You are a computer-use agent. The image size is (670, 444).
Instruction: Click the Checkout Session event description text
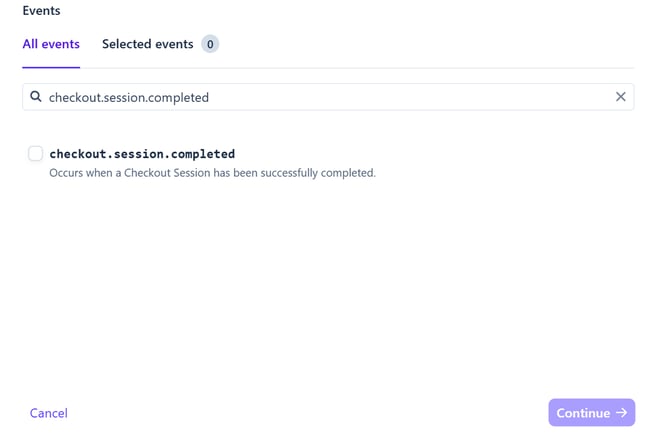pyautogui.click(x=212, y=173)
